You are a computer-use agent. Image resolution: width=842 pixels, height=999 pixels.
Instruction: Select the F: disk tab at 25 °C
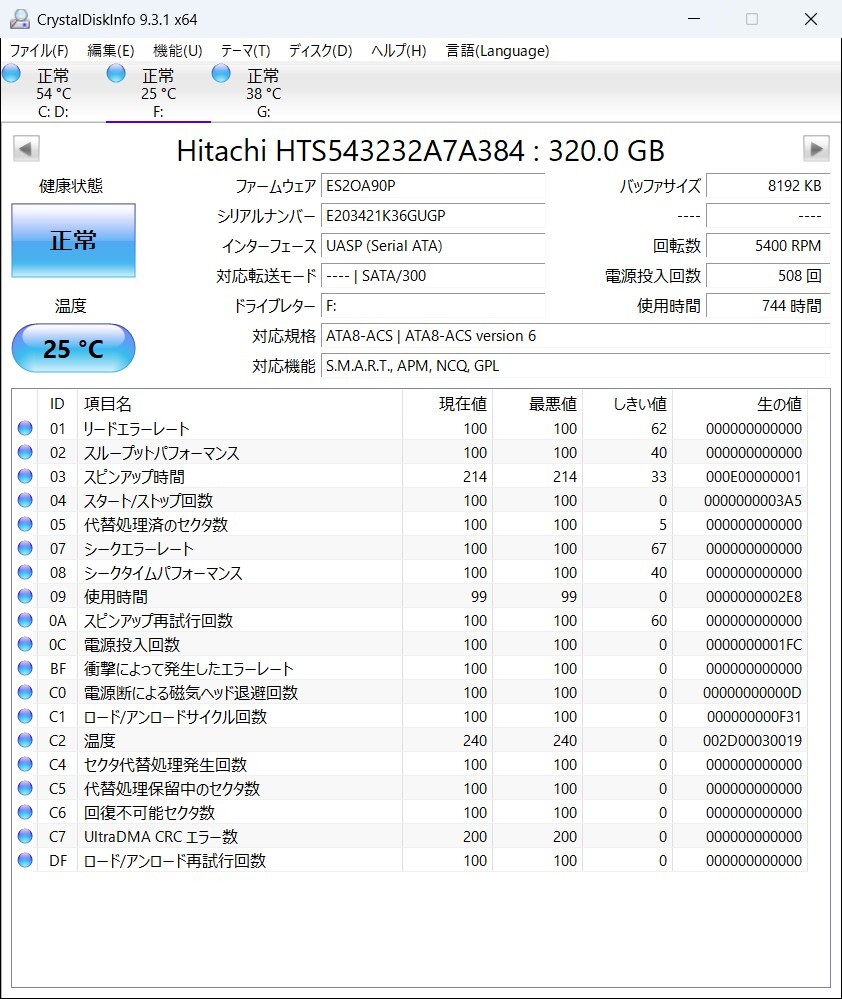coord(158,92)
